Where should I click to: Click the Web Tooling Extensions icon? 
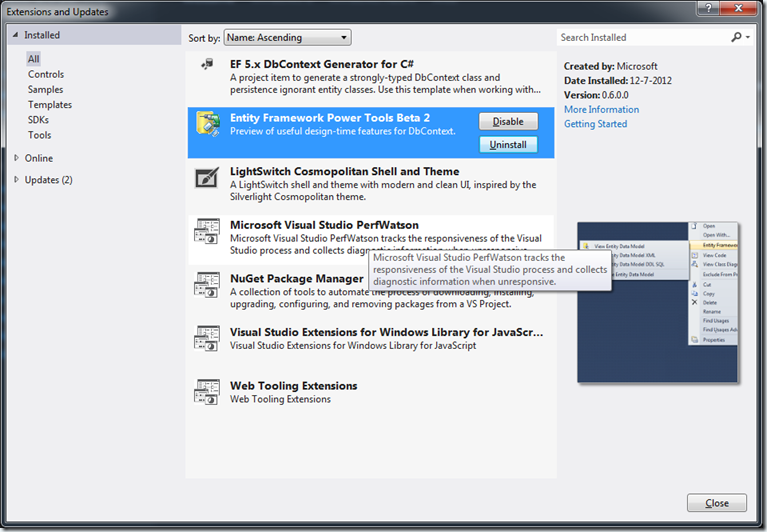pyautogui.click(x=207, y=392)
